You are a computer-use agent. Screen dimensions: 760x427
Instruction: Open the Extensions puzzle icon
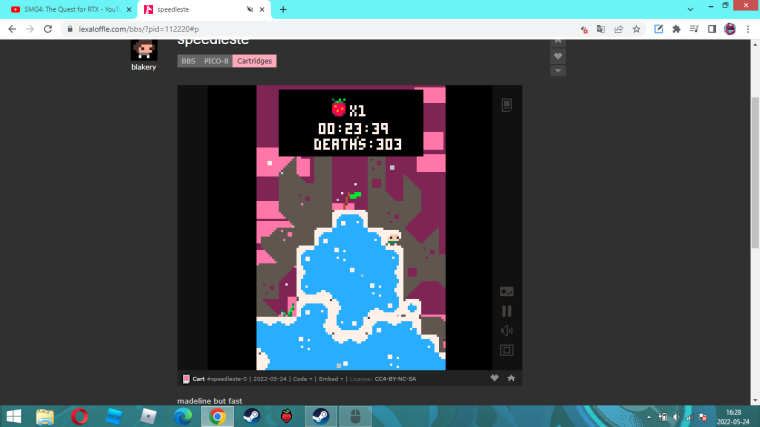click(x=676, y=29)
